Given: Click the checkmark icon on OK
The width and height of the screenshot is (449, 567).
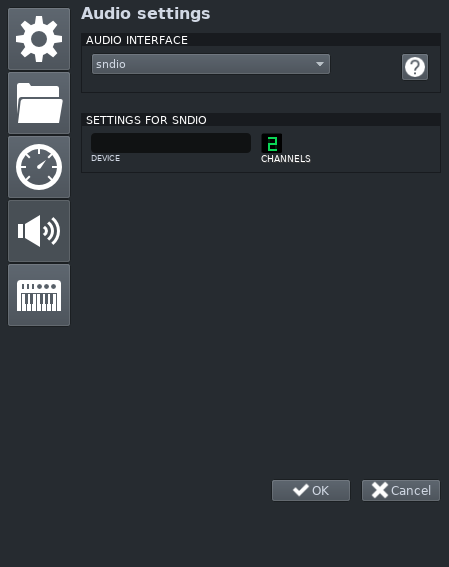Looking at the screenshot, I should (x=300, y=490).
